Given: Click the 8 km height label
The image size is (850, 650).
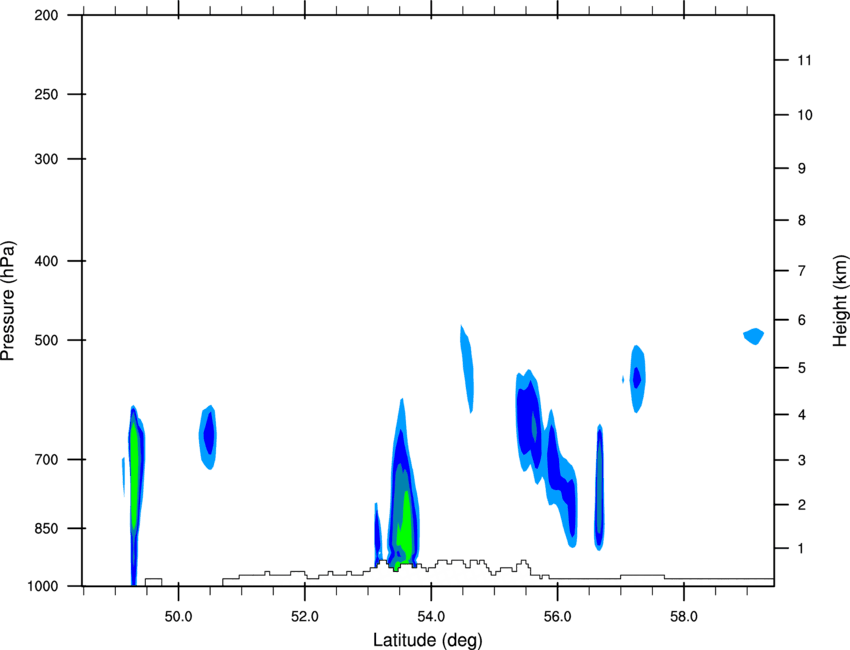Looking at the screenshot, I should click(x=801, y=220).
